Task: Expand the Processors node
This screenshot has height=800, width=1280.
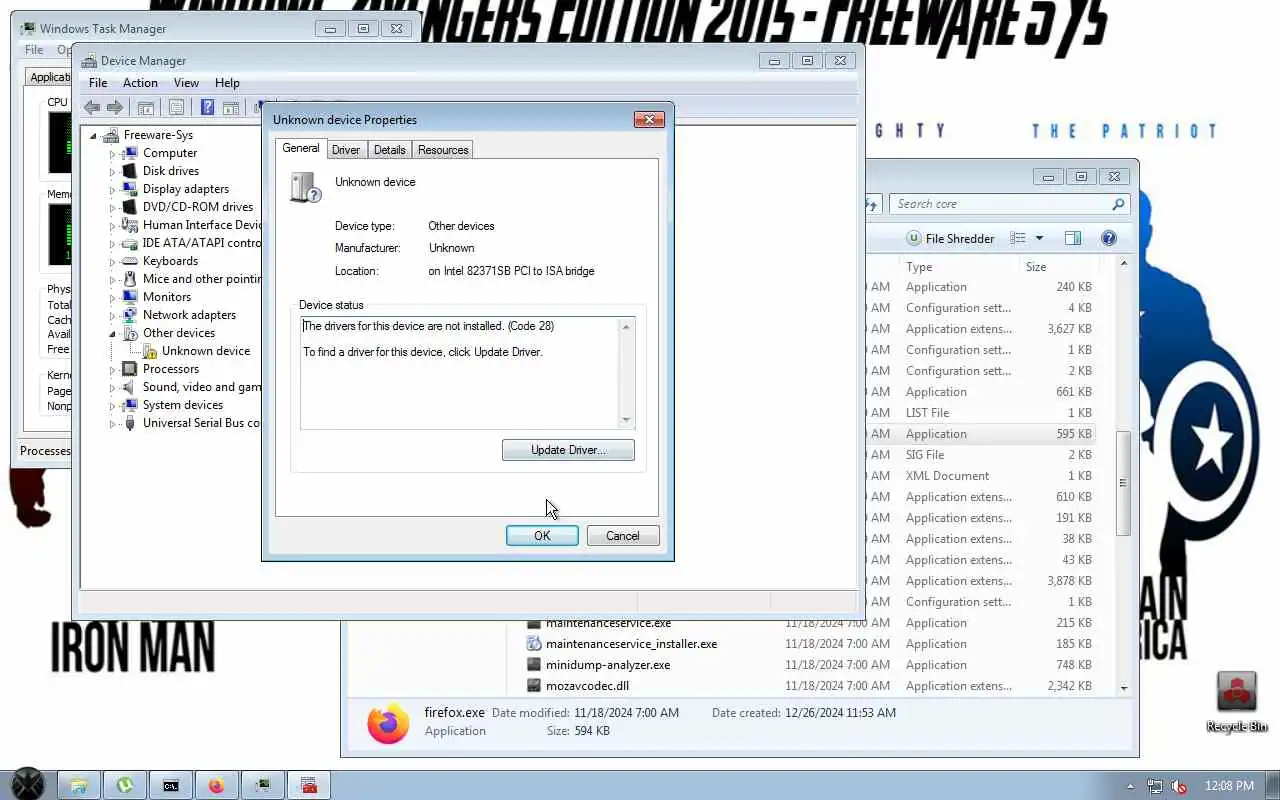Action: (113, 370)
